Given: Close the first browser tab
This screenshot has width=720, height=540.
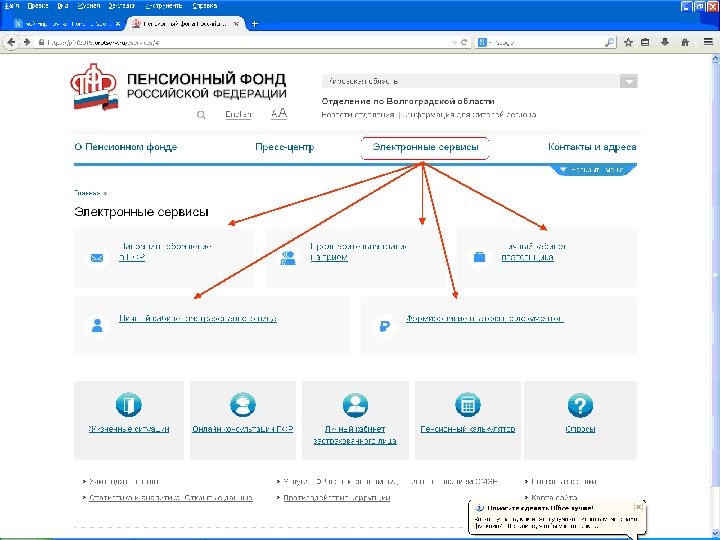Looking at the screenshot, I should pyautogui.click(x=118, y=24).
